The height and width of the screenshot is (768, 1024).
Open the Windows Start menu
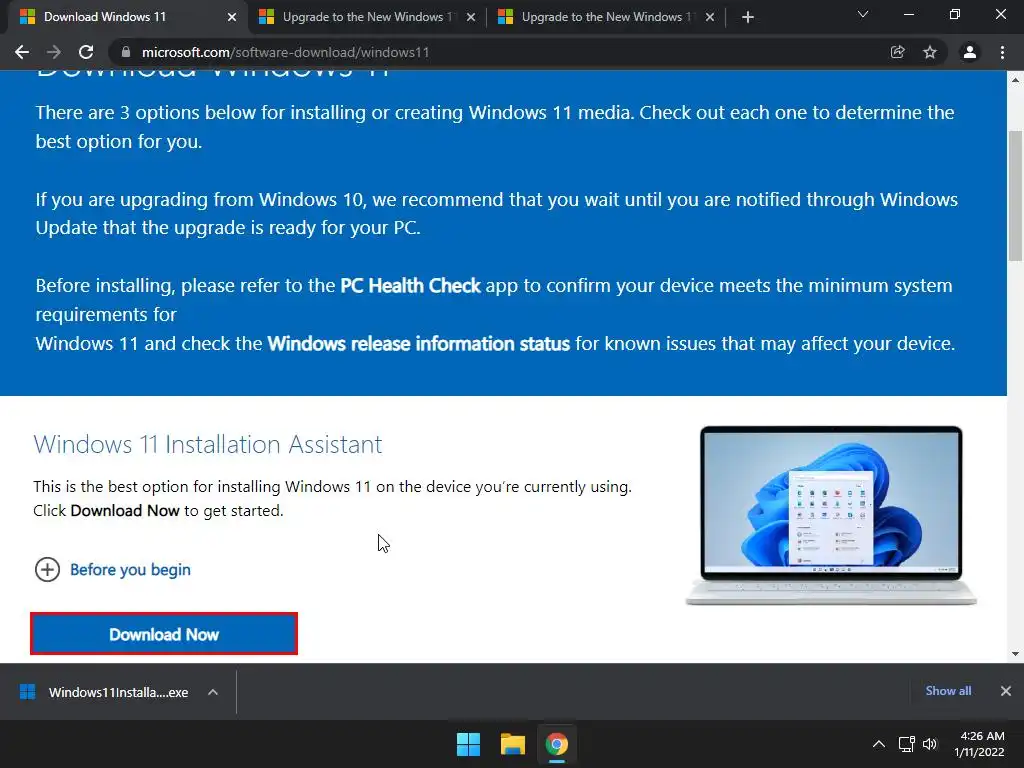coord(468,744)
